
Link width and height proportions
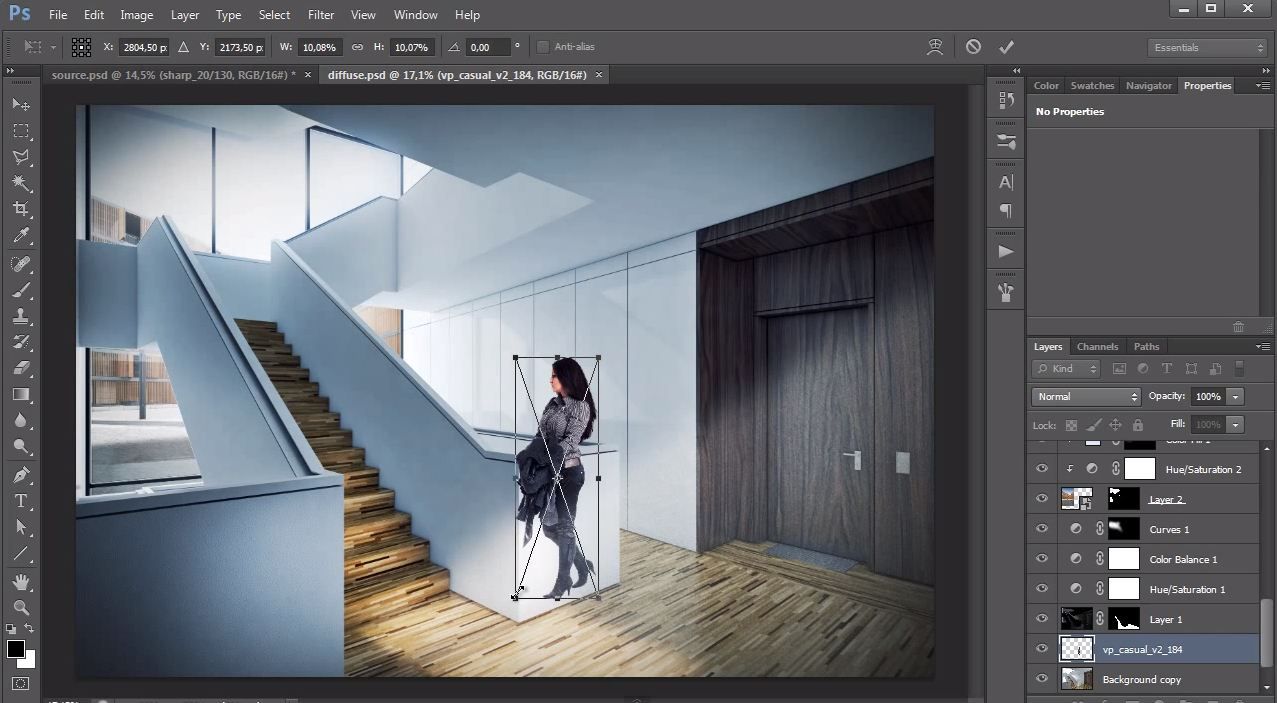point(357,47)
